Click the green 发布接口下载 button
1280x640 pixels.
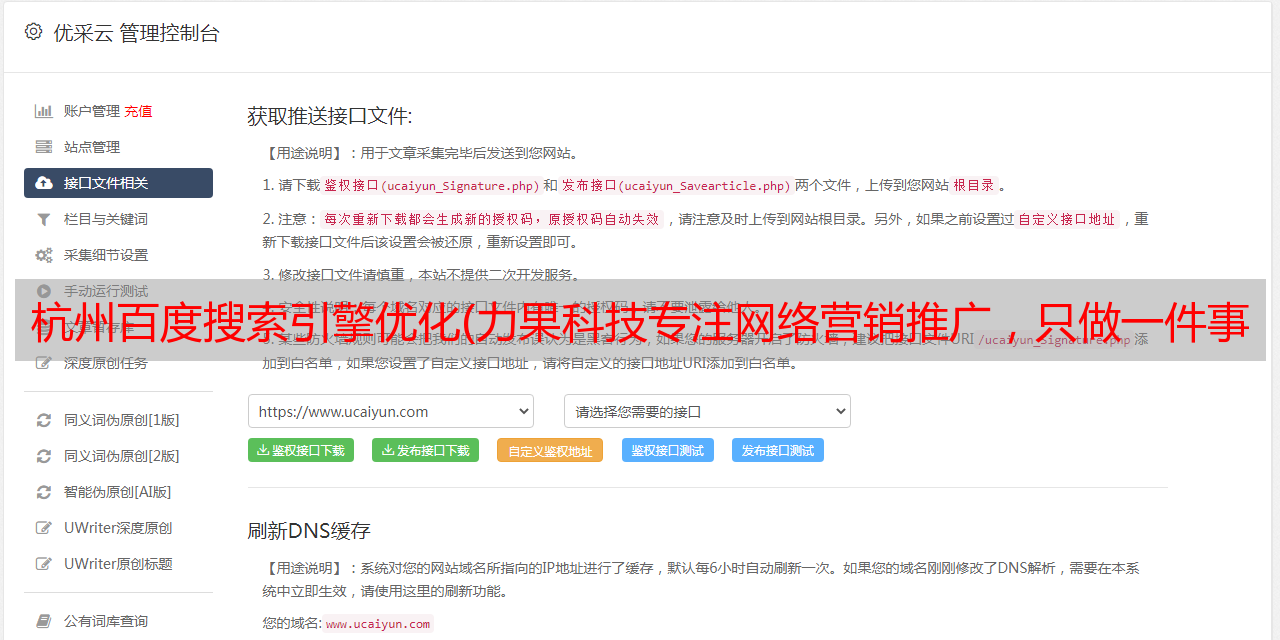(426, 450)
